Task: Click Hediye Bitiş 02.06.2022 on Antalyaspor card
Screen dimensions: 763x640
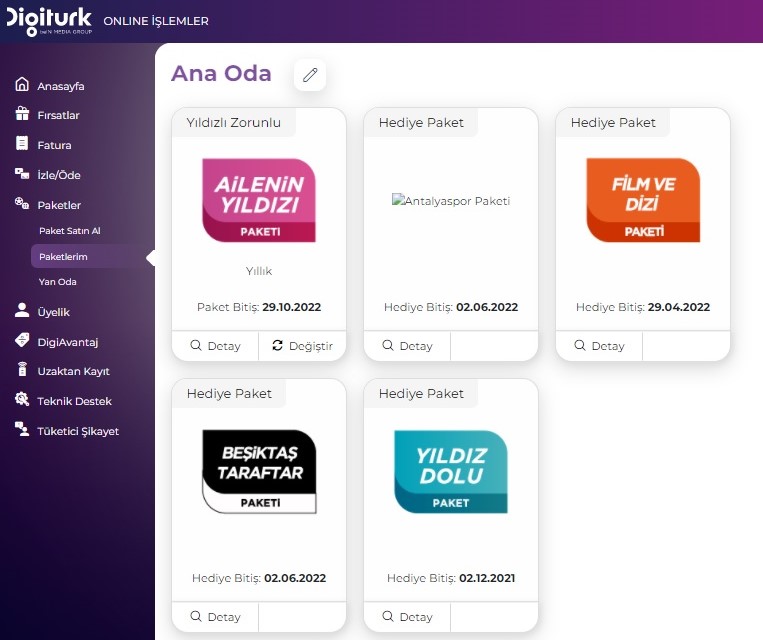Action: pos(451,307)
